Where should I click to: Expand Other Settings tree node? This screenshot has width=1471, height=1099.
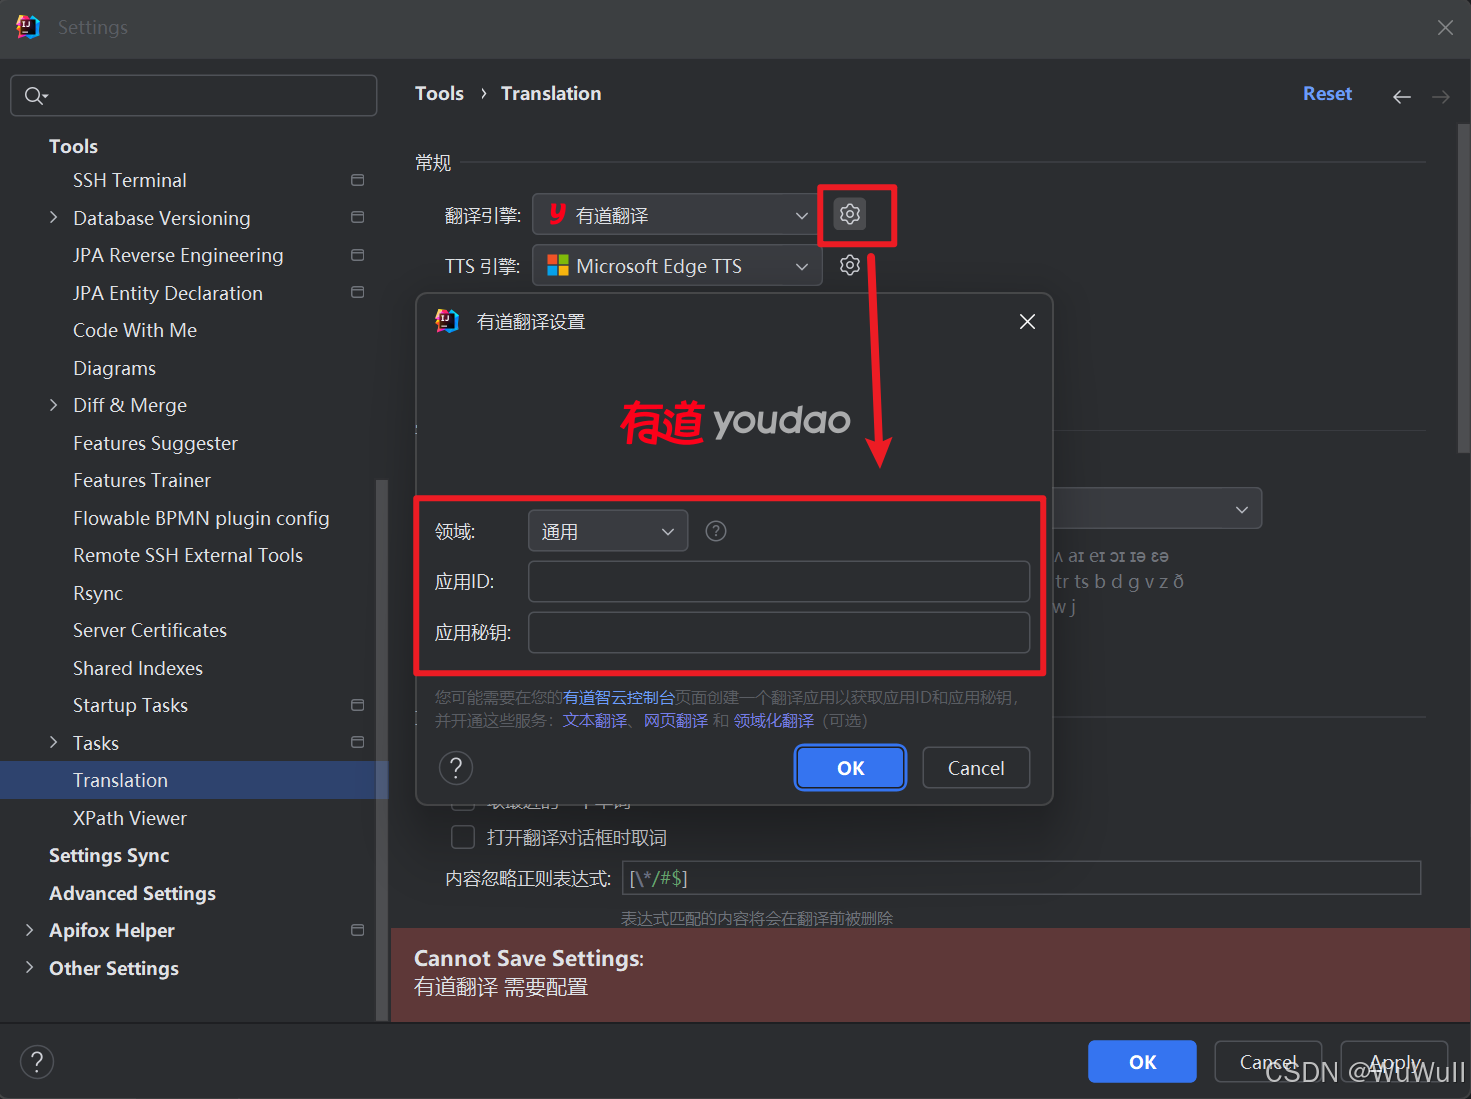30,967
